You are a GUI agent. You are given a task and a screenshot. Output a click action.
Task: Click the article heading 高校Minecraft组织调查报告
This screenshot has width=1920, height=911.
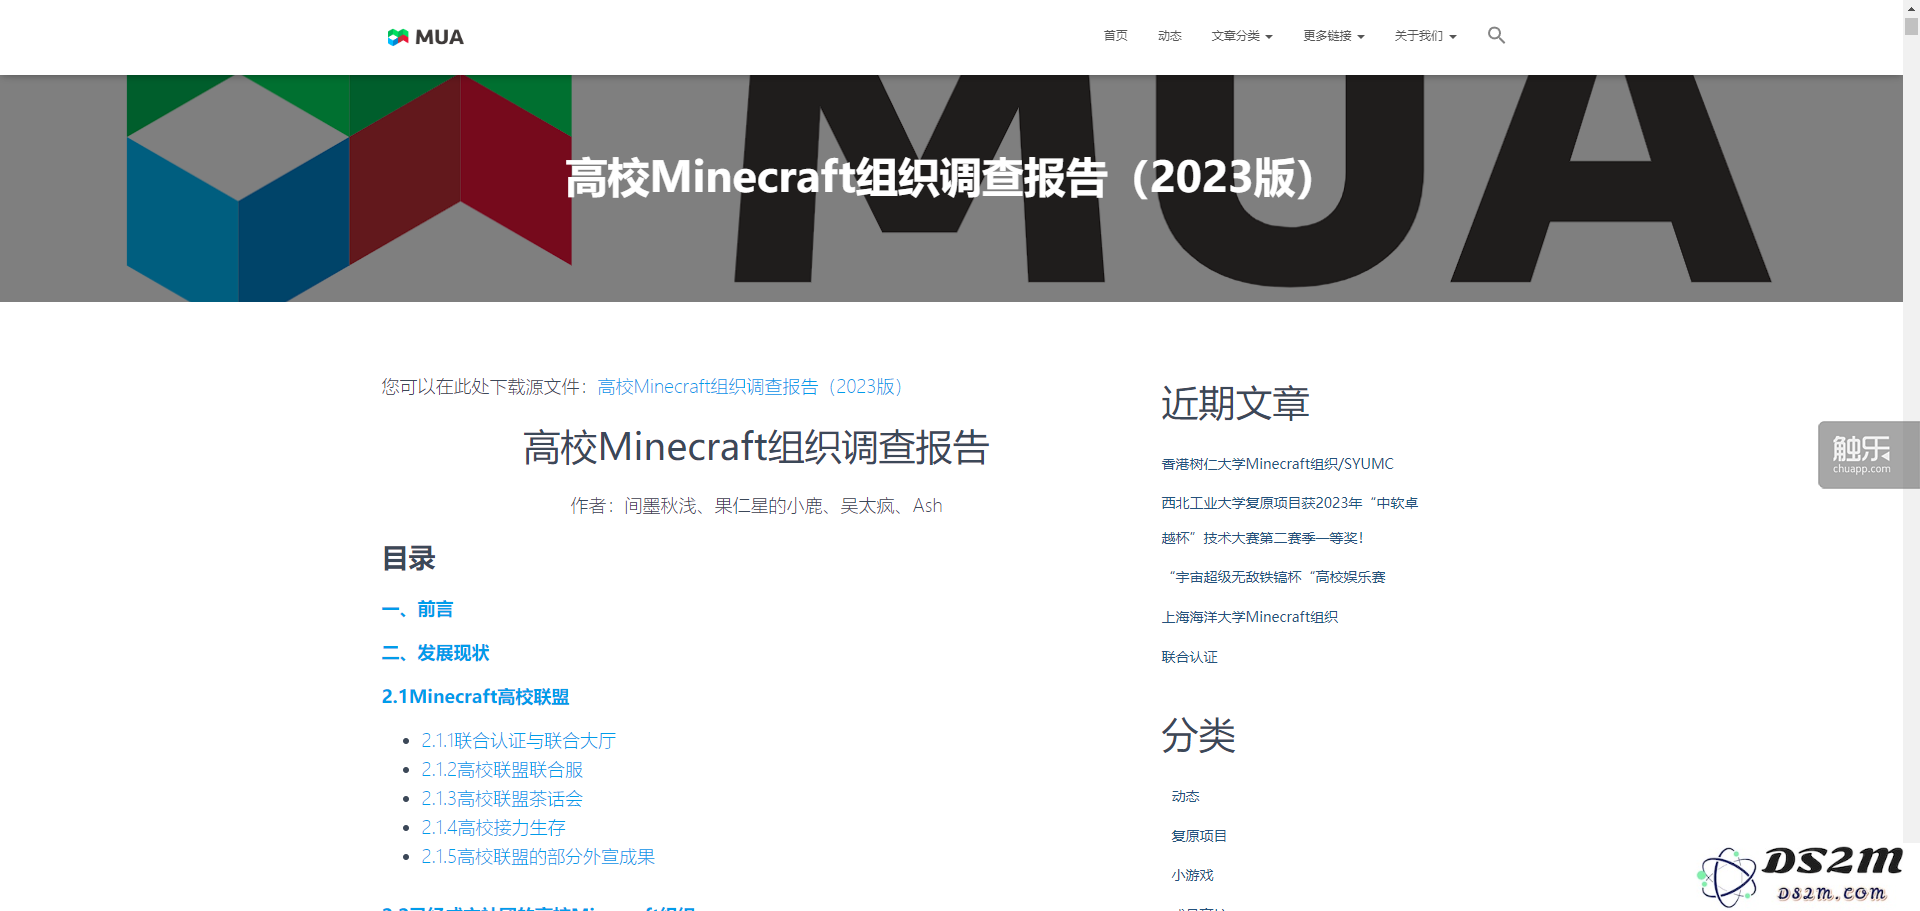(756, 447)
